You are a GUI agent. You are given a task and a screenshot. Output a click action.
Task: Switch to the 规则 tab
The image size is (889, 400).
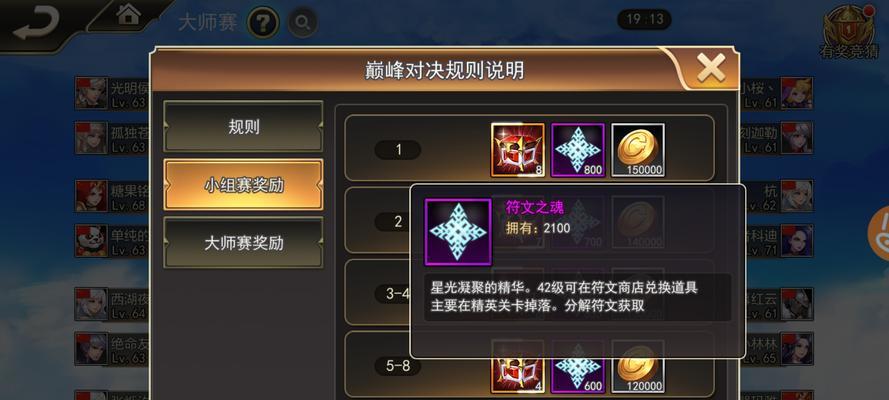tap(243, 127)
